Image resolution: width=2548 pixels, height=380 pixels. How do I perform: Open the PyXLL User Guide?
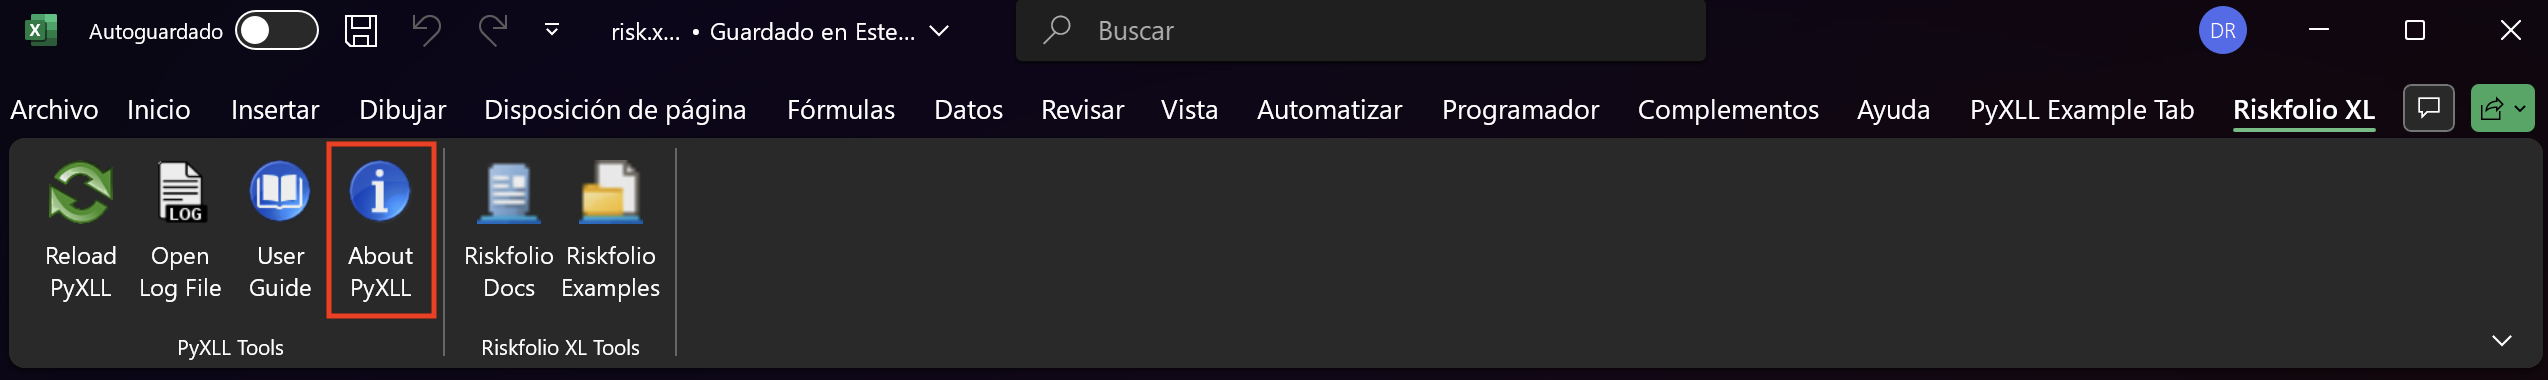tap(280, 232)
